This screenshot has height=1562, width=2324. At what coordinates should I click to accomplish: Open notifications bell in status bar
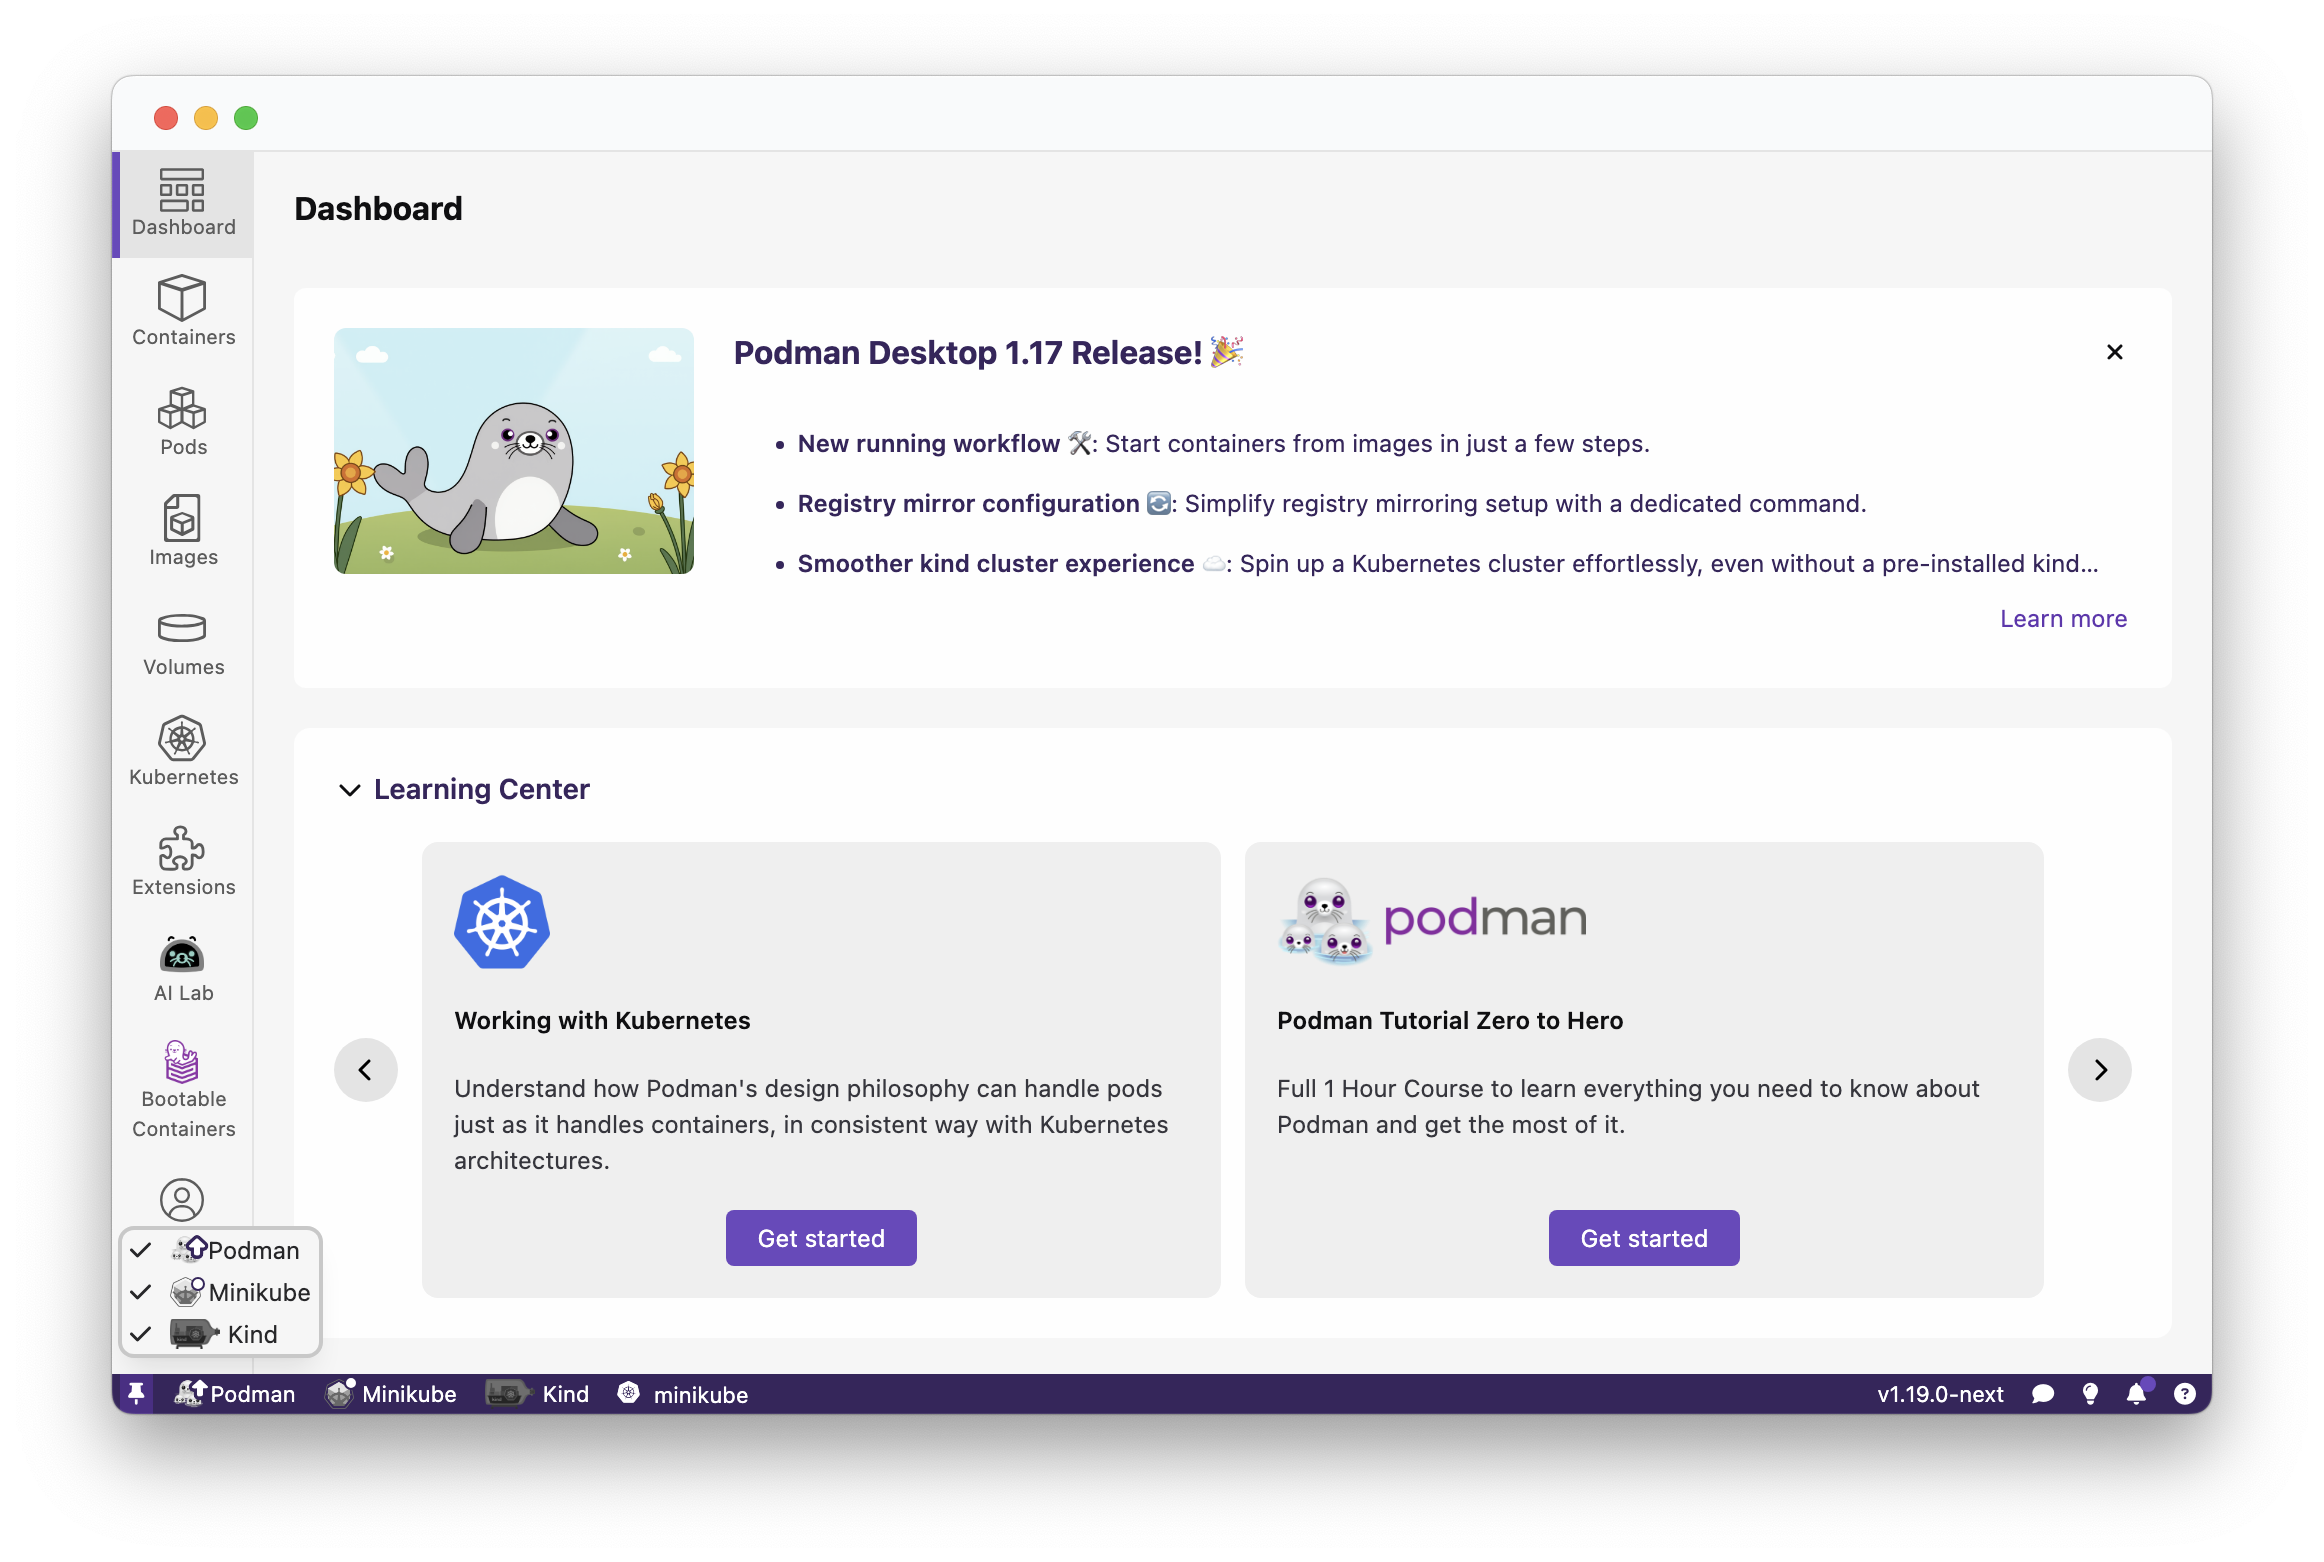[2136, 1393]
